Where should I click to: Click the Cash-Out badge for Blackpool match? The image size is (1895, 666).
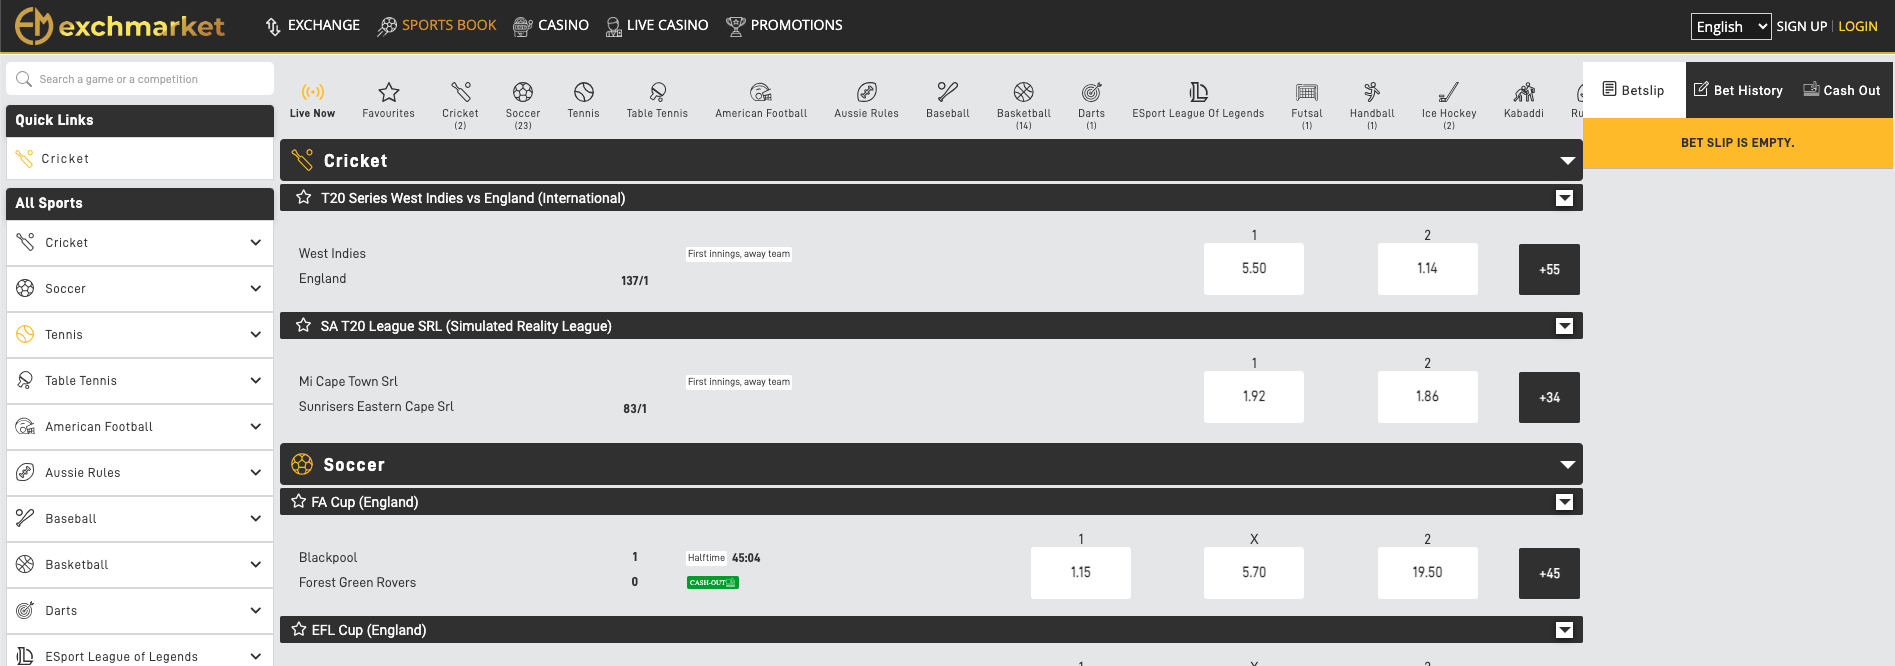(x=713, y=582)
